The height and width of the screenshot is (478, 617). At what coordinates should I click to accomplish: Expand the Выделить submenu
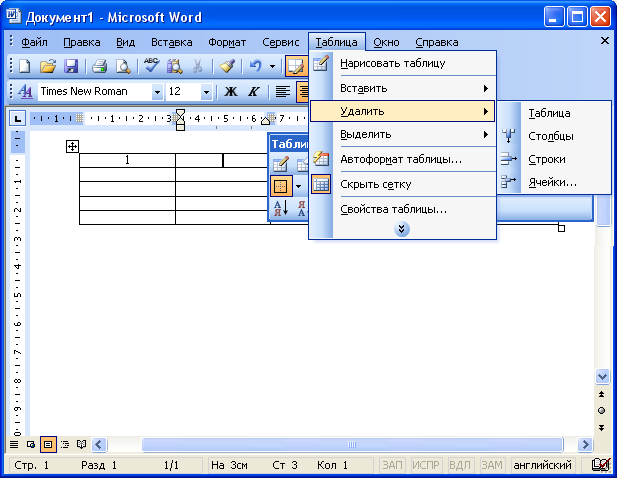point(402,135)
